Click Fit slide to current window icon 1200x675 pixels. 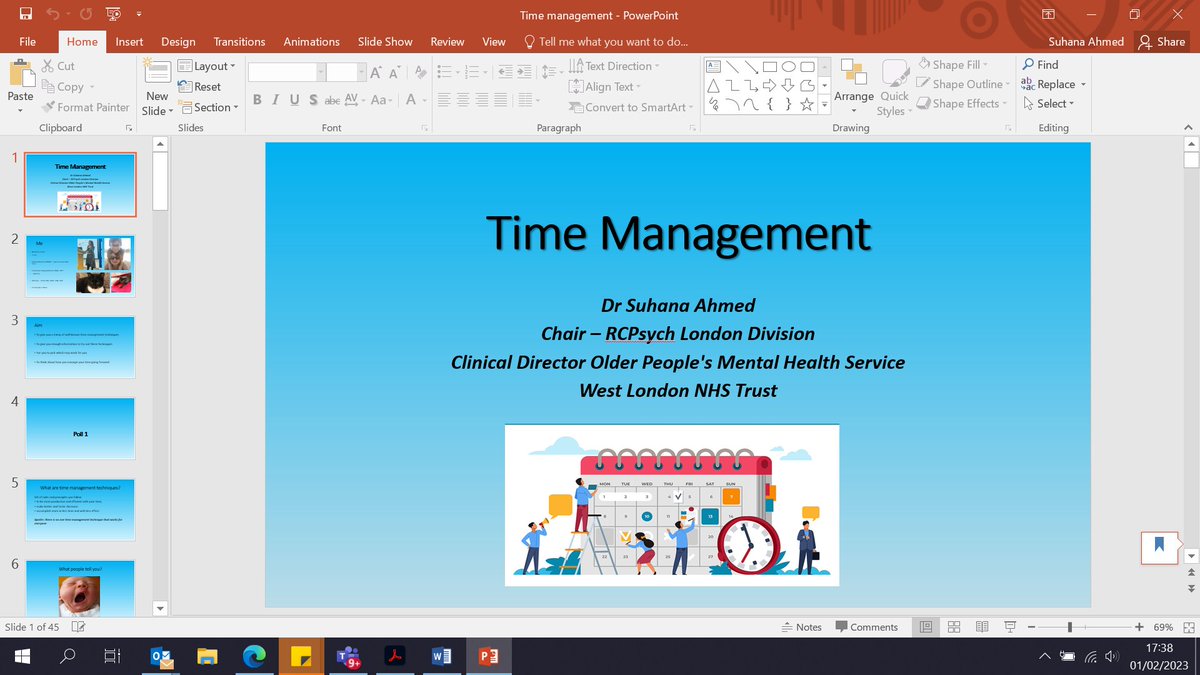pos(1188,627)
